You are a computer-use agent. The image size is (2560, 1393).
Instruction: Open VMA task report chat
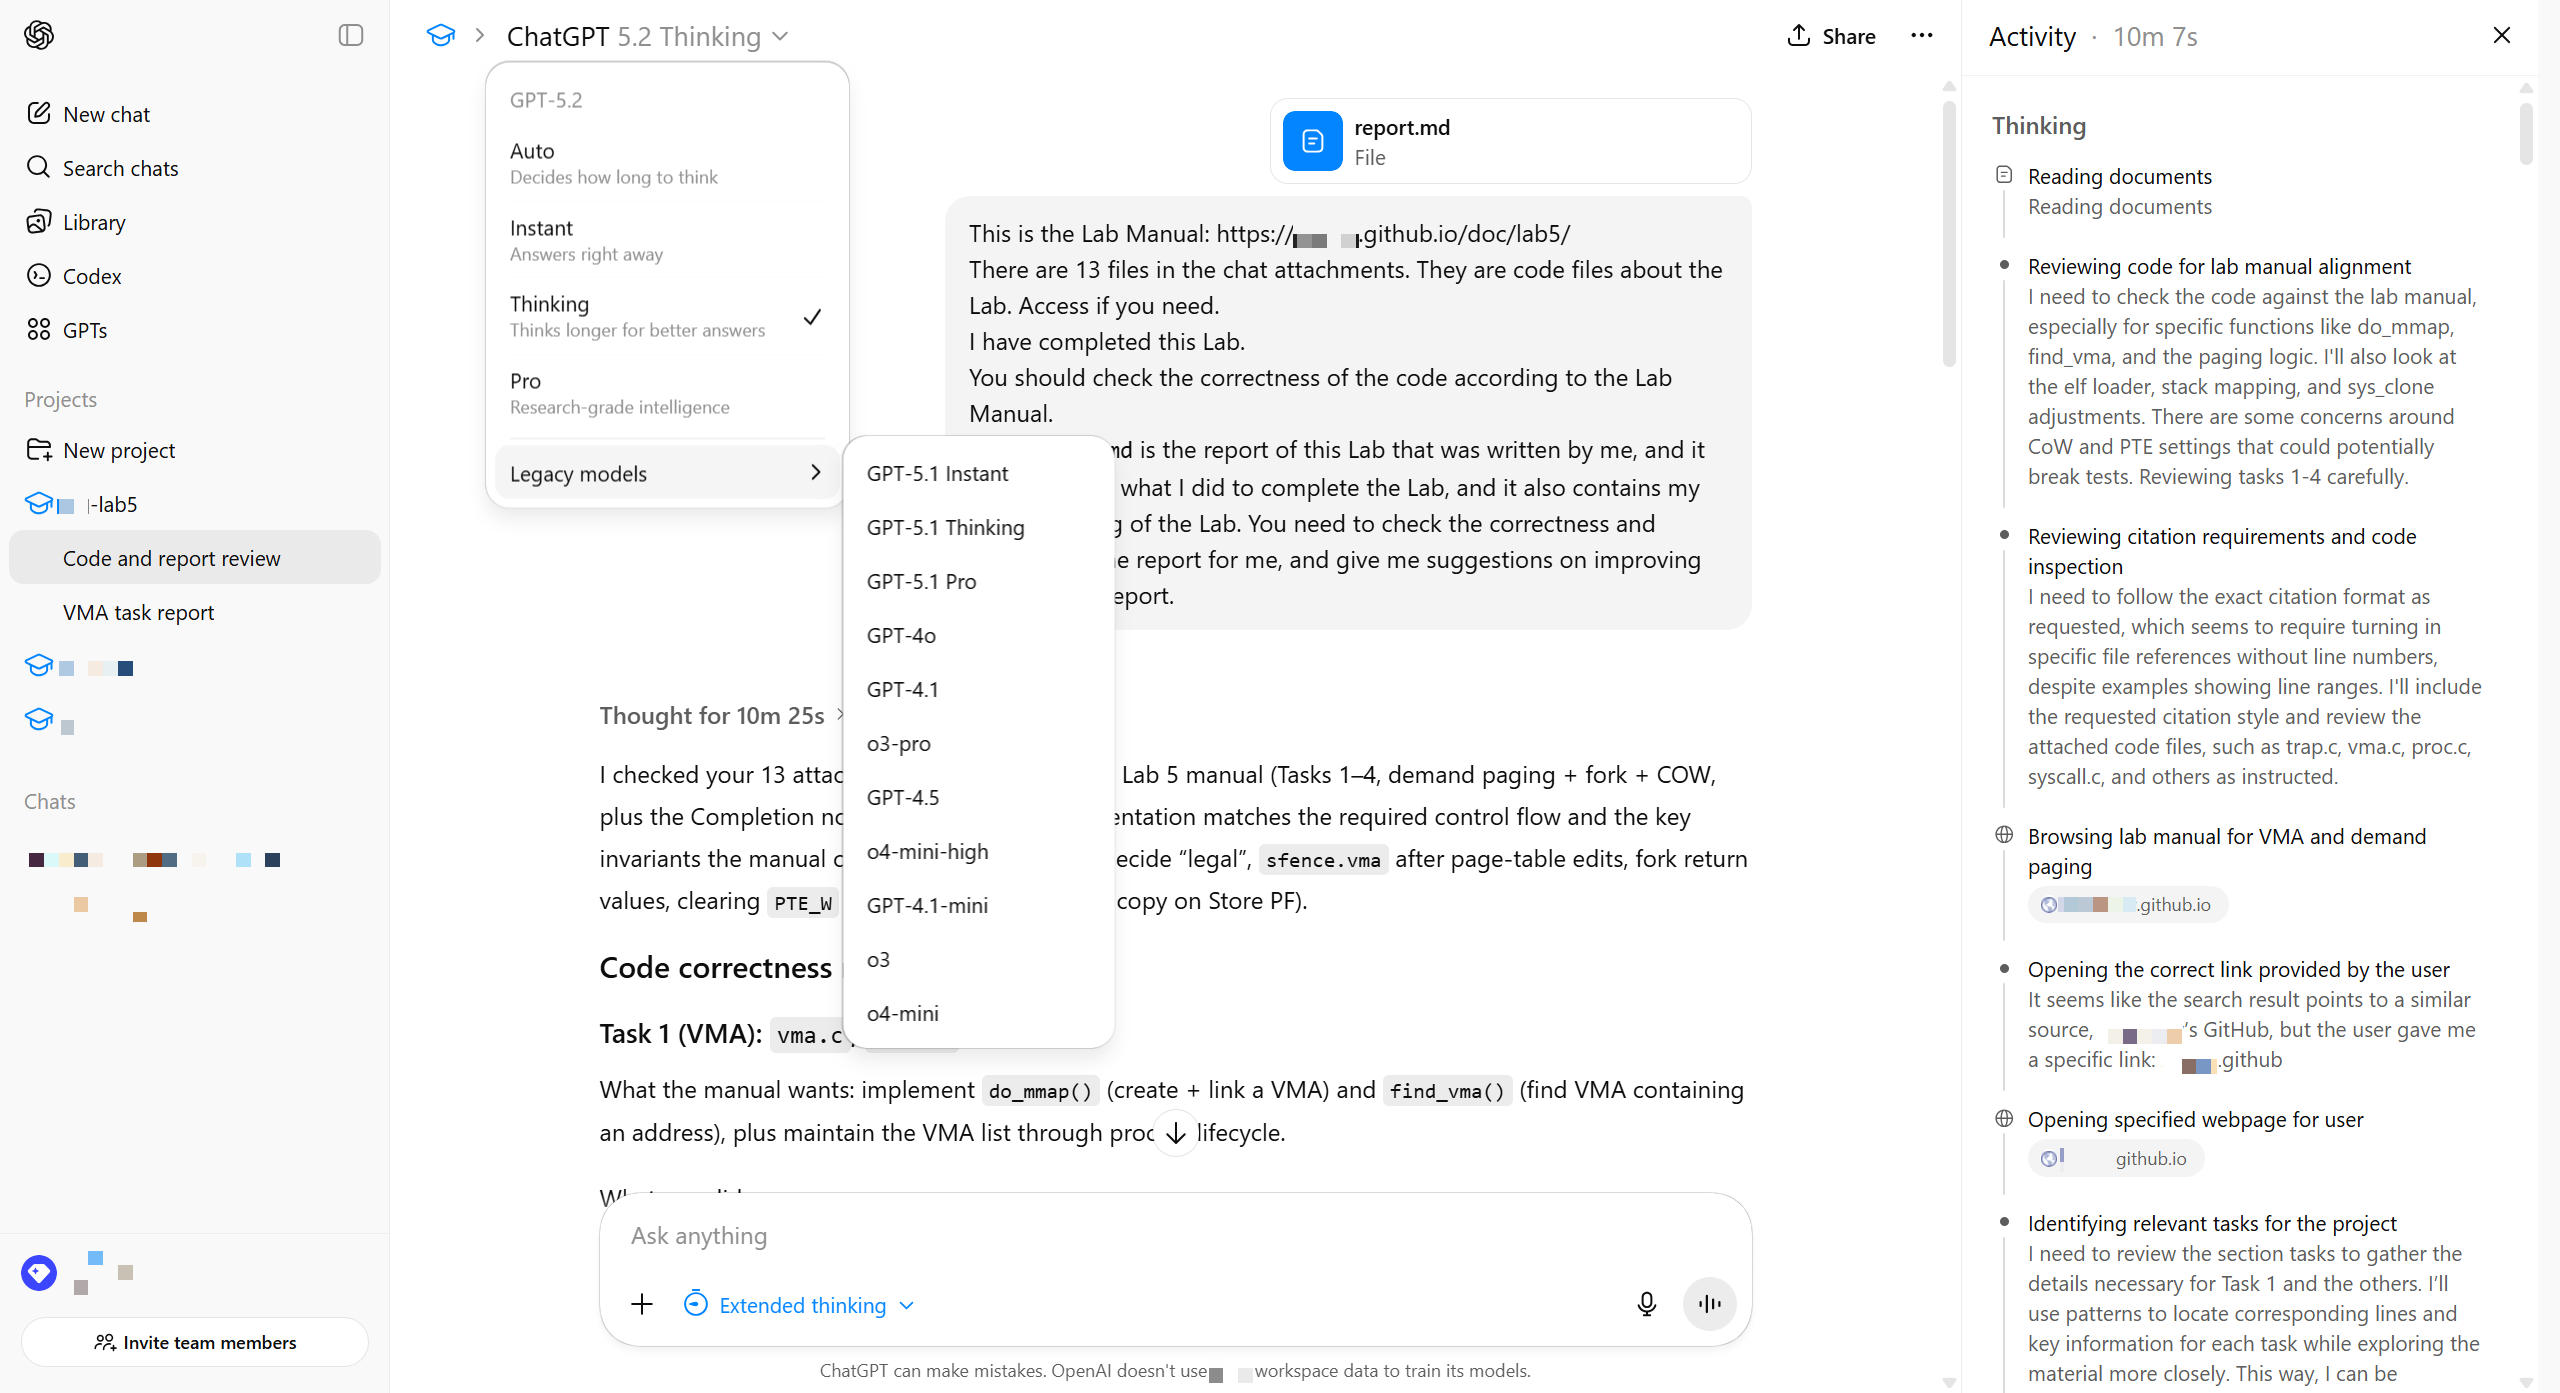[x=195, y=612]
